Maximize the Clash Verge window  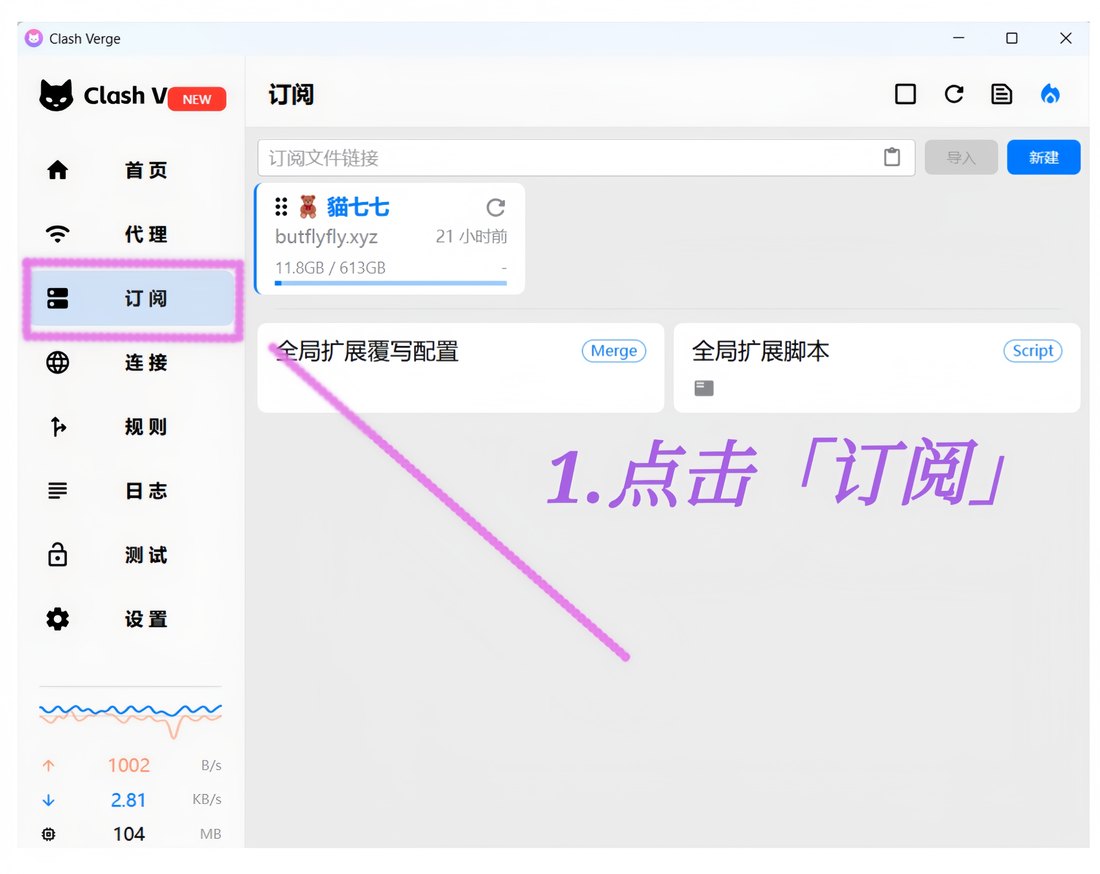(x=1012, y=38)
